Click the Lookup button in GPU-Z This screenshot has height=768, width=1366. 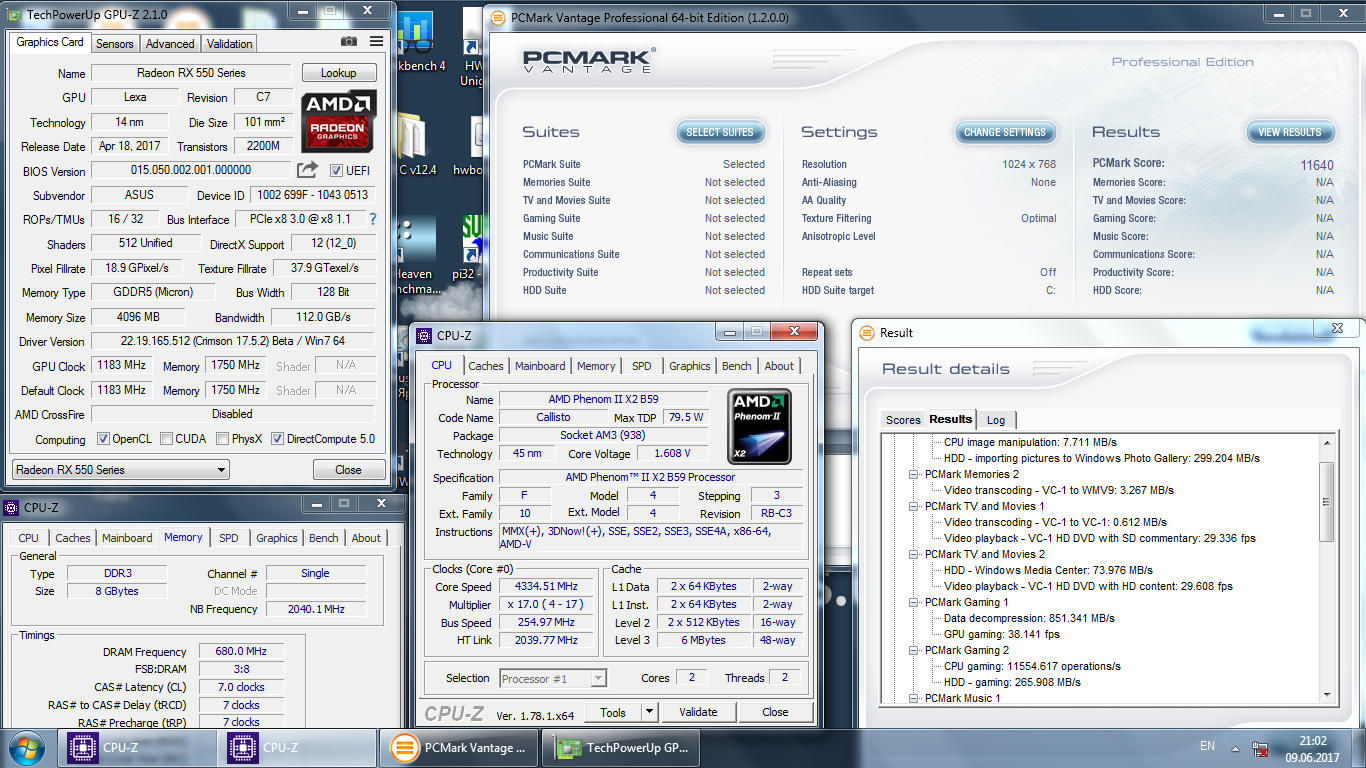click(338, 73)
